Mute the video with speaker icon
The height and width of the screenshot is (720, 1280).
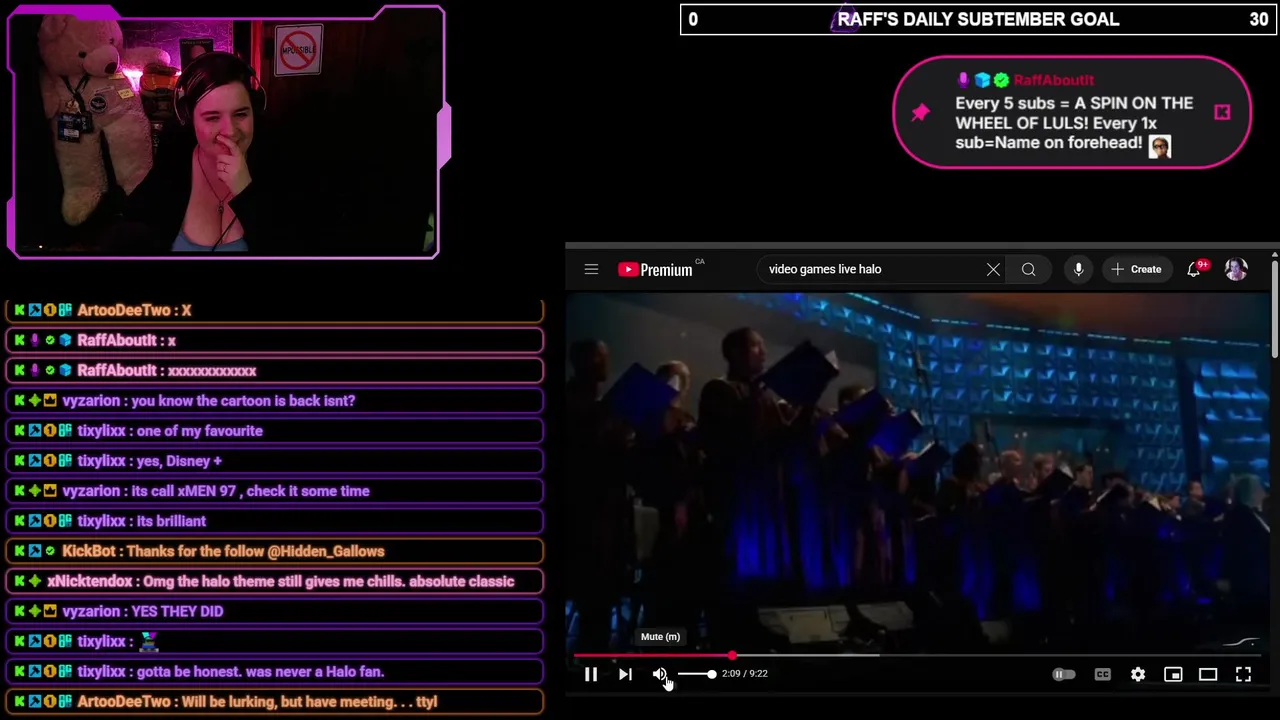tap(660, 674)
